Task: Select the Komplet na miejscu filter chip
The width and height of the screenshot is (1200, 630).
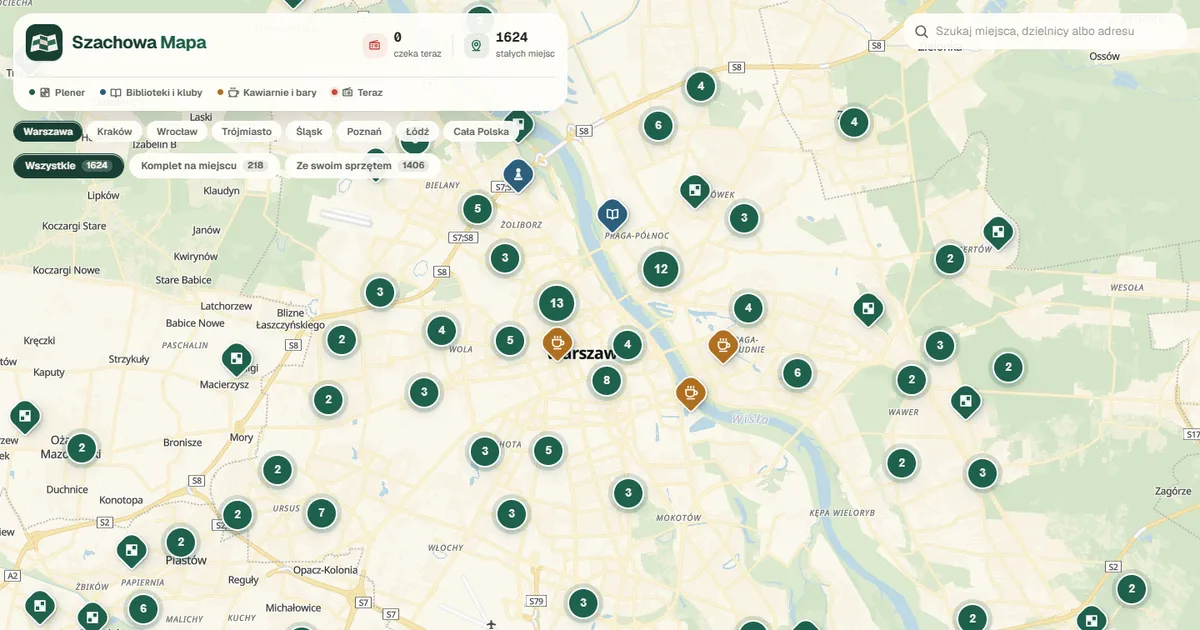Action: pos(202,165)
